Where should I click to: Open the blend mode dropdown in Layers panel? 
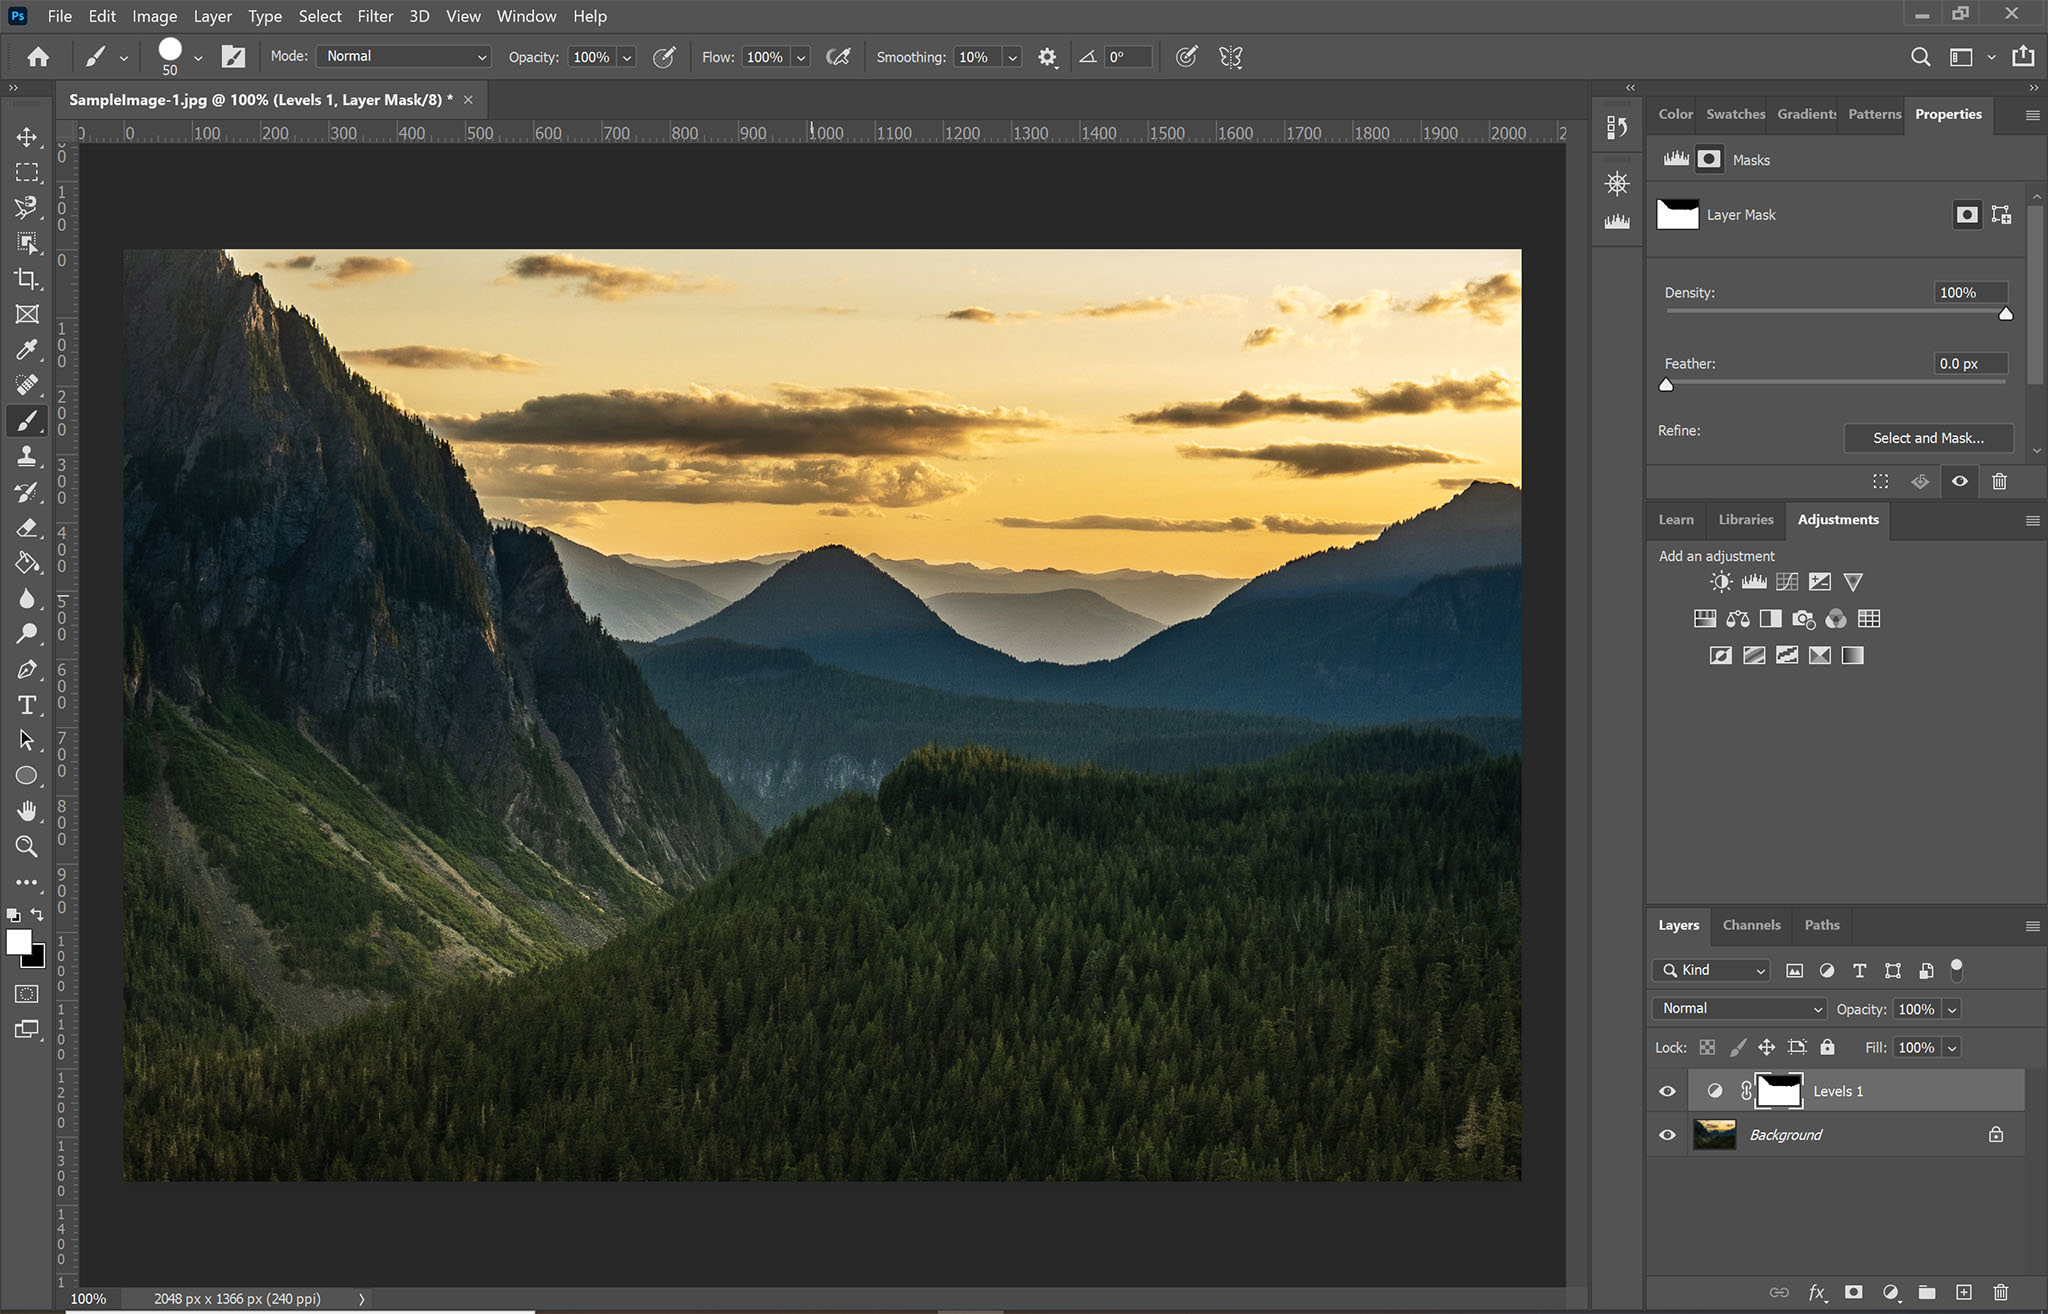point(1738,1008)
